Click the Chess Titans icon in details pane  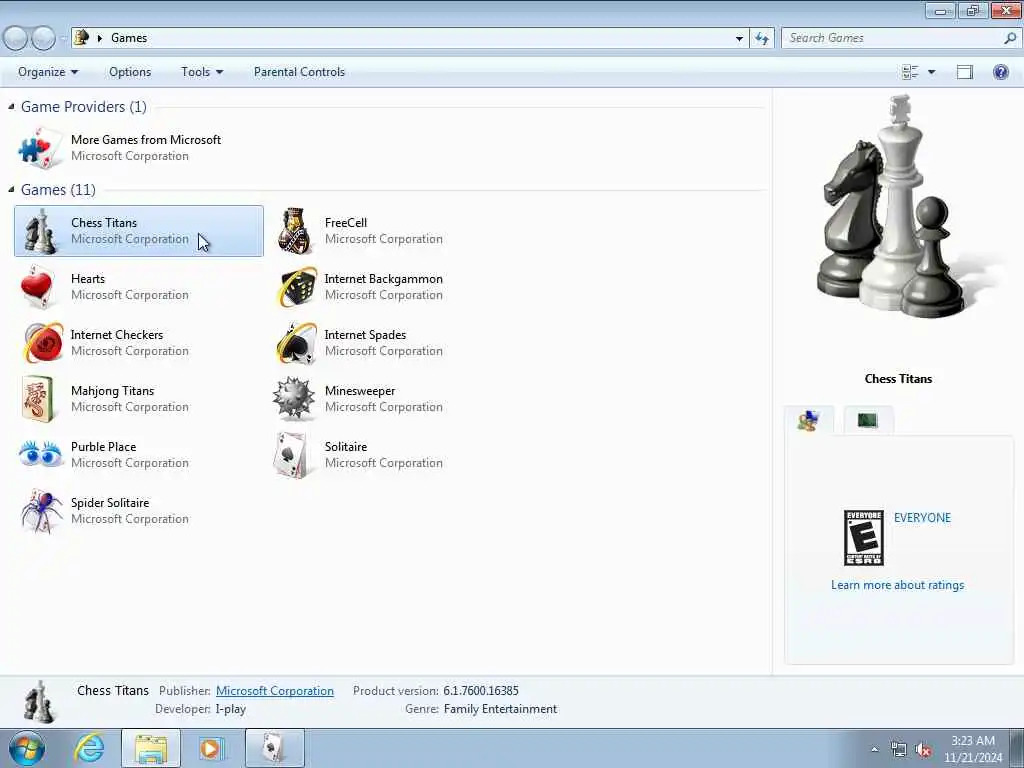coord(39,702)
